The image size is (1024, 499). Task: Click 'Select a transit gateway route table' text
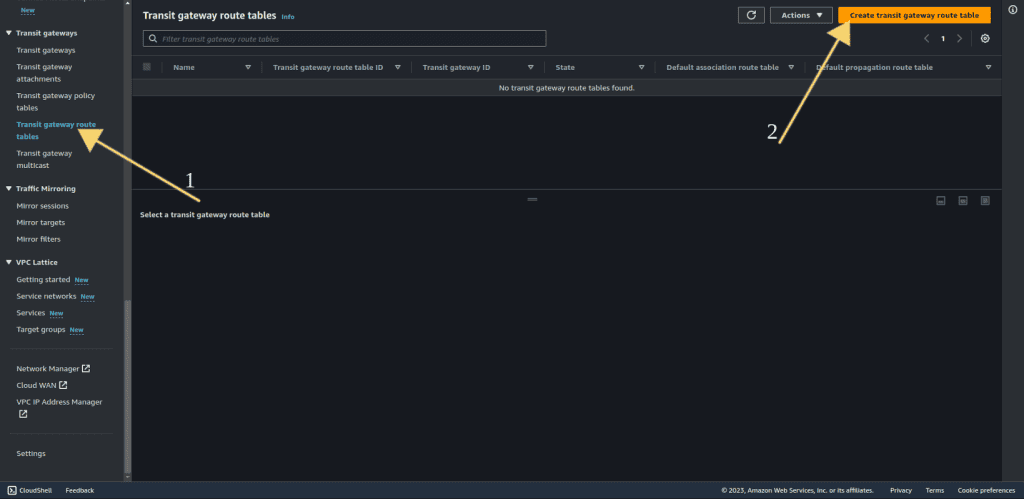[x=204, y=215]
